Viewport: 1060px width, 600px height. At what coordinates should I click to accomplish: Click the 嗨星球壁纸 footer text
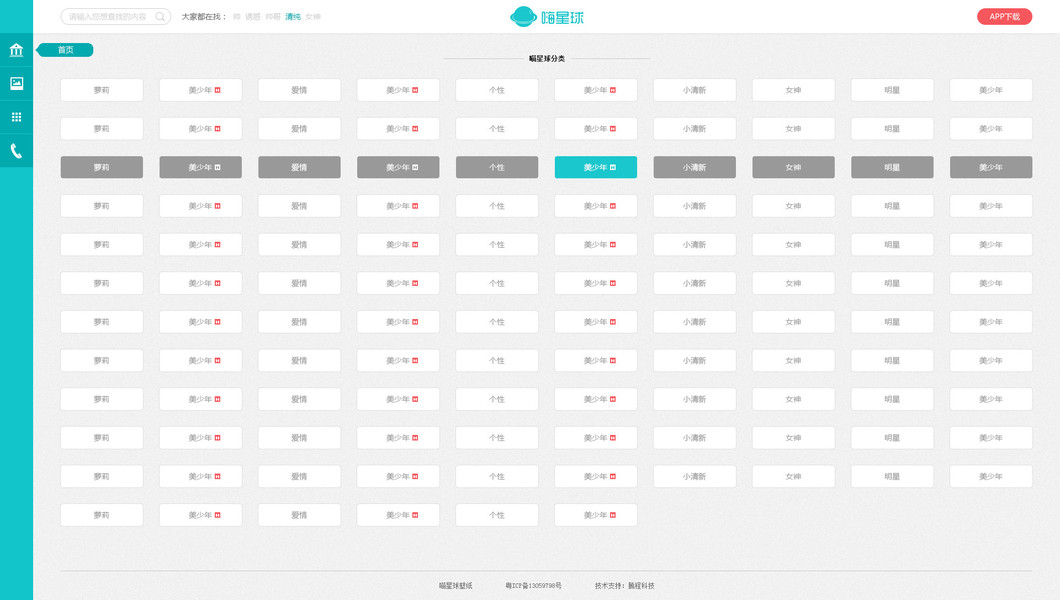tap(456, 586)
